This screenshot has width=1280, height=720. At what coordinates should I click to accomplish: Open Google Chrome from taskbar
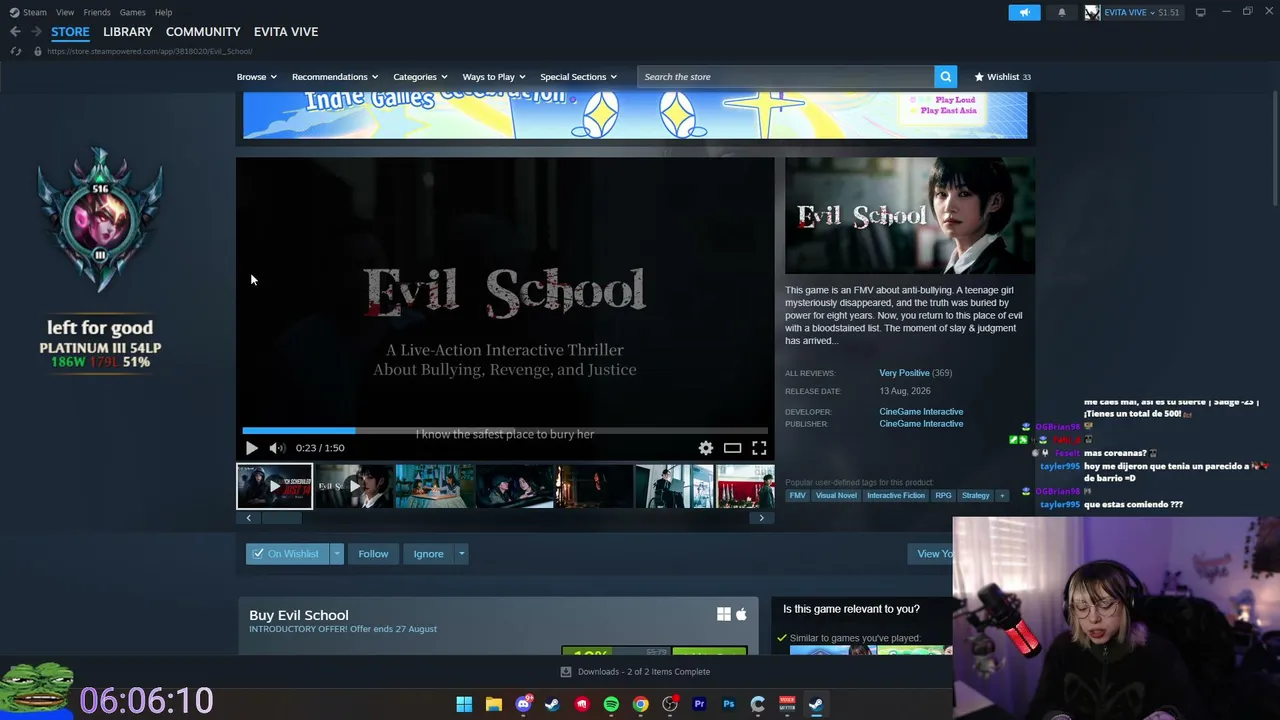(x=640, y=704)
